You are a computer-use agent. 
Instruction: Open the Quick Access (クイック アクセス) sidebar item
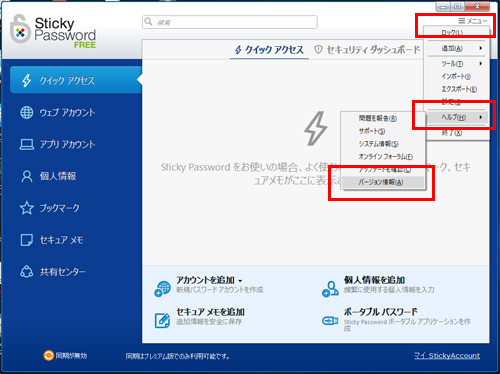point(76,80)
